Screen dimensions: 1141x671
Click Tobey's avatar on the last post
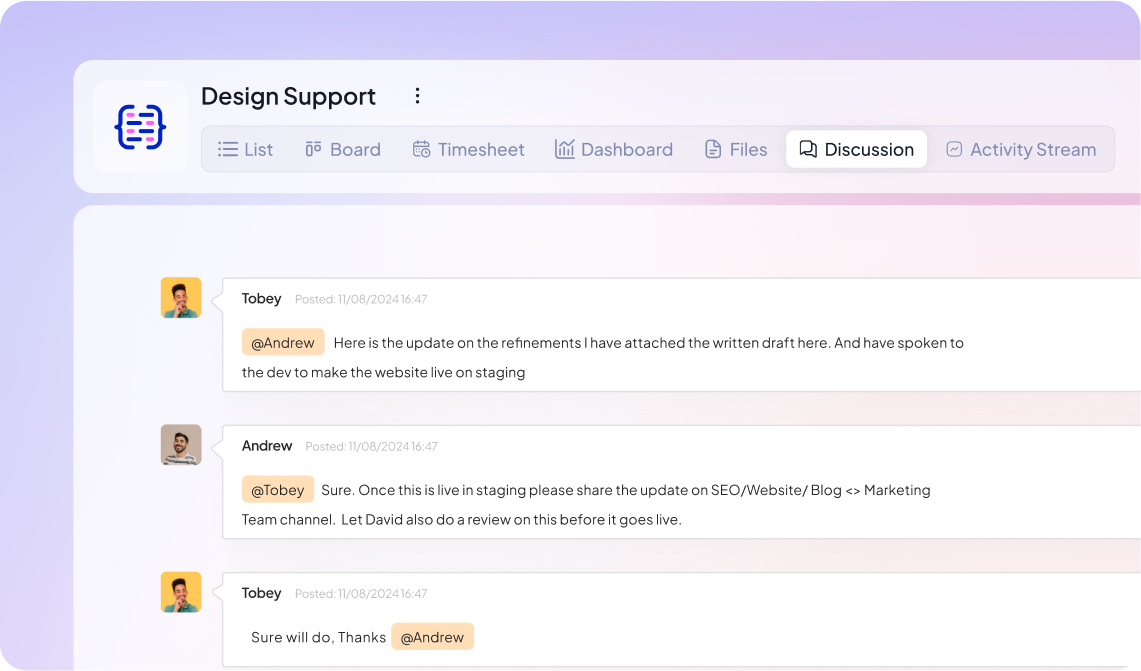coord(181,592)
